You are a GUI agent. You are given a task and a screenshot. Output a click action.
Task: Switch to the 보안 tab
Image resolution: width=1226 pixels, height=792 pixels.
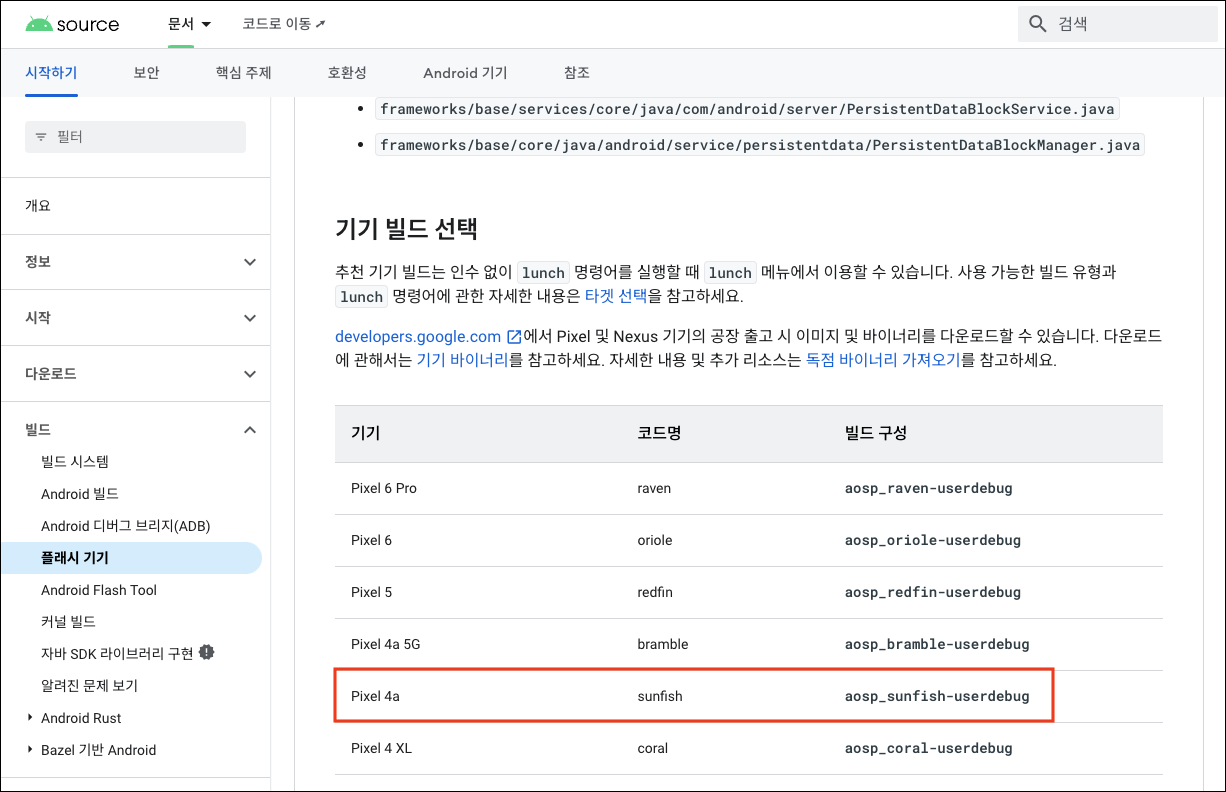click(x=146, y=73)
